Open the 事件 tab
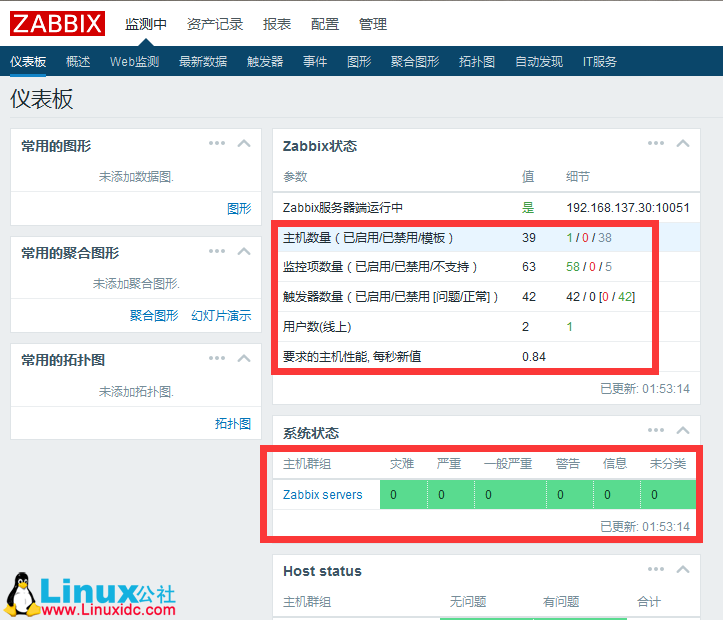Viewport: 723px width, 620px height. (315, 61)
